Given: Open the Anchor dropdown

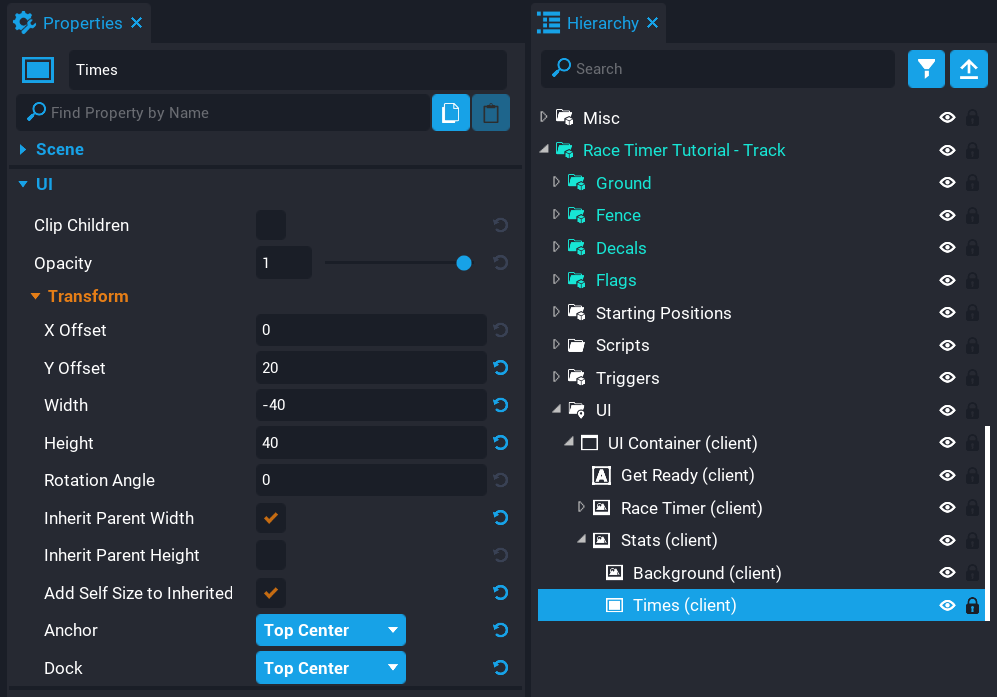Looking at the screenshot, I should pyautogui.click(x=331, y=630).
